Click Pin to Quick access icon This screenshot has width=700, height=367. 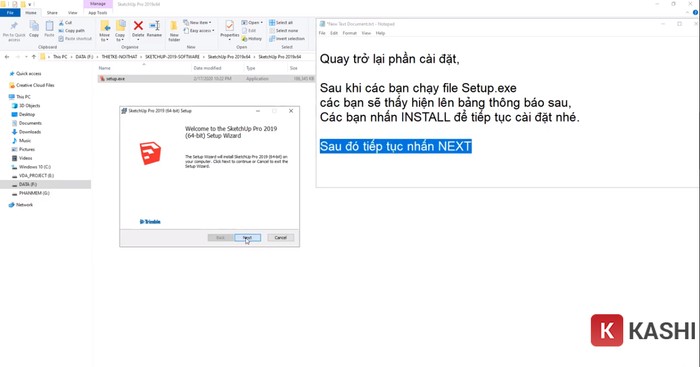click(14, 26)
